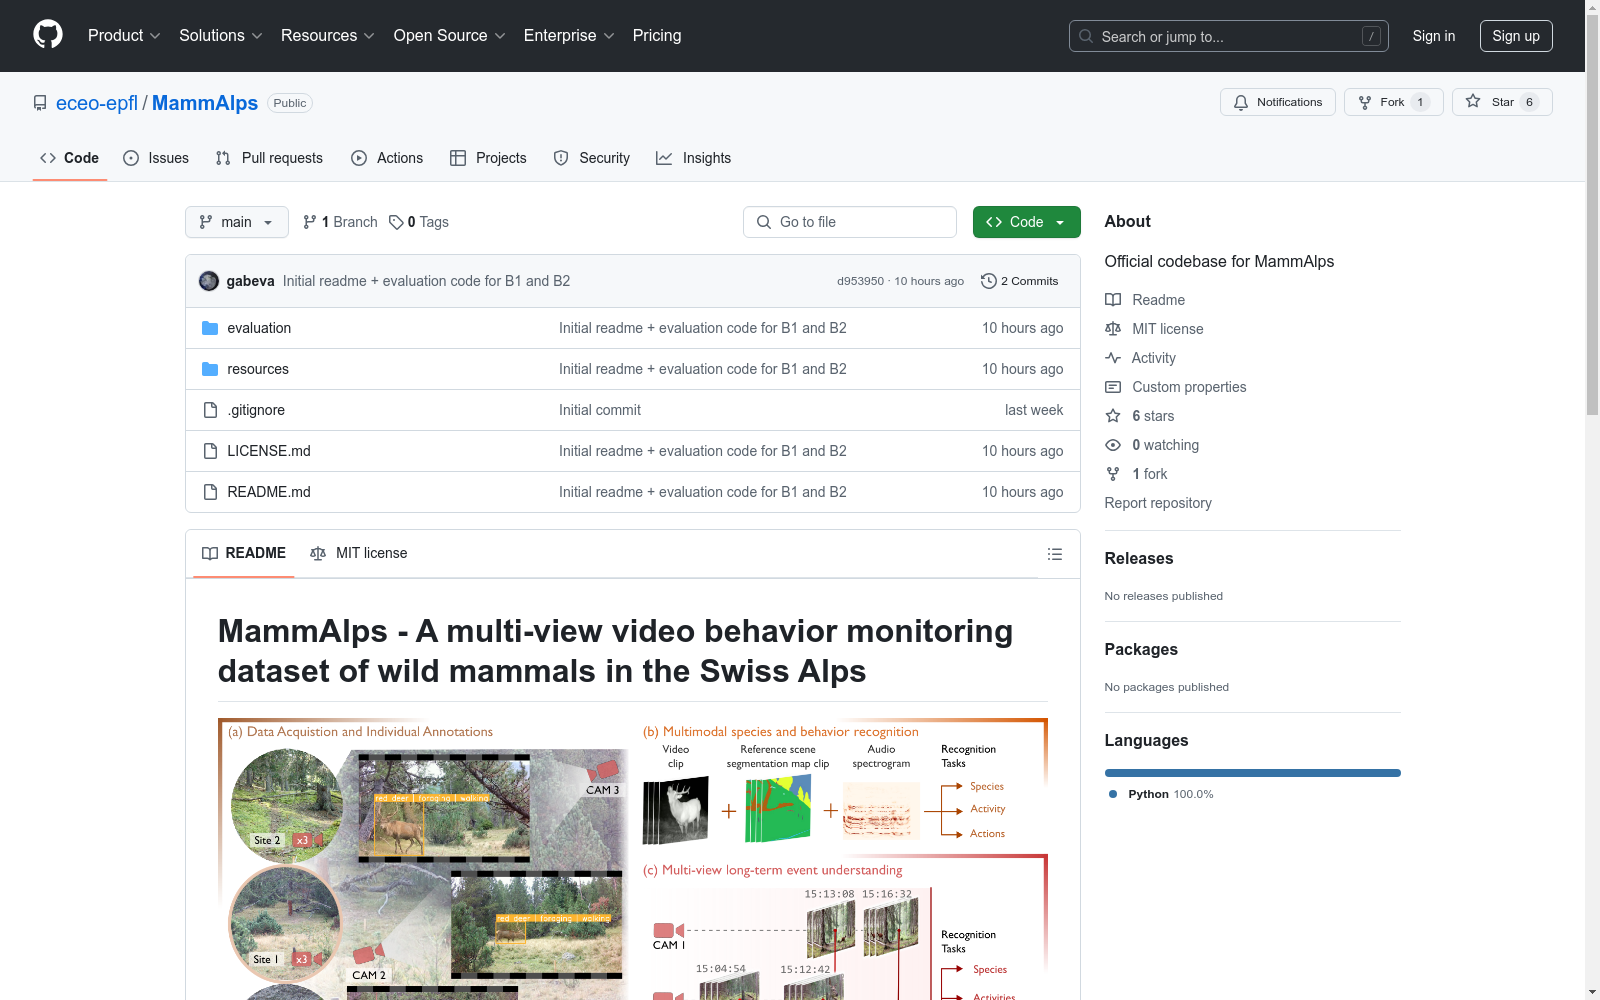Open the 'Initial commit' message link

[x=600, y=410]
